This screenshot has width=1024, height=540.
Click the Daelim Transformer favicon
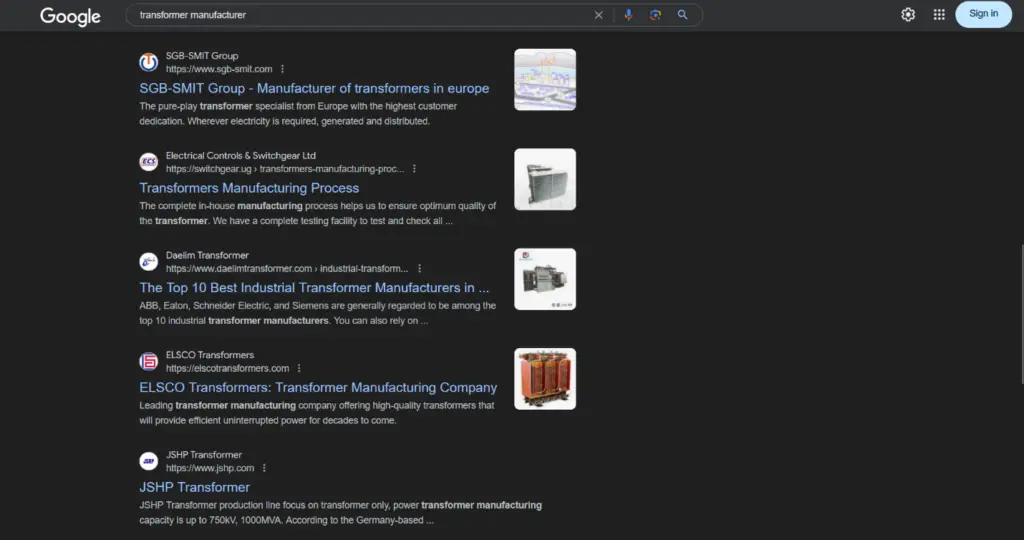pos(149,262)
